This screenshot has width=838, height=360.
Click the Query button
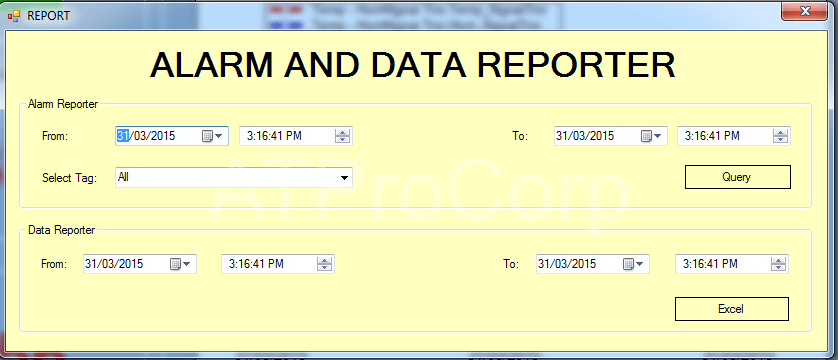click(x=738, y=177)
